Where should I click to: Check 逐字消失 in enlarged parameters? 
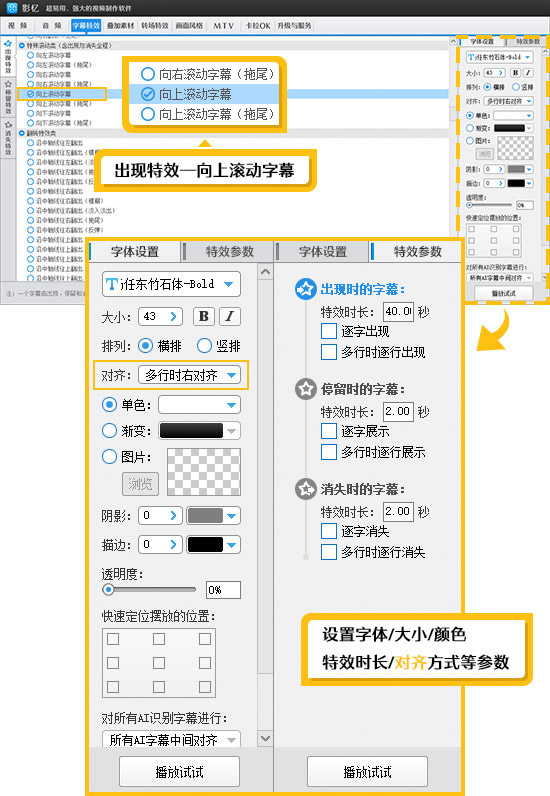point(329,531)
